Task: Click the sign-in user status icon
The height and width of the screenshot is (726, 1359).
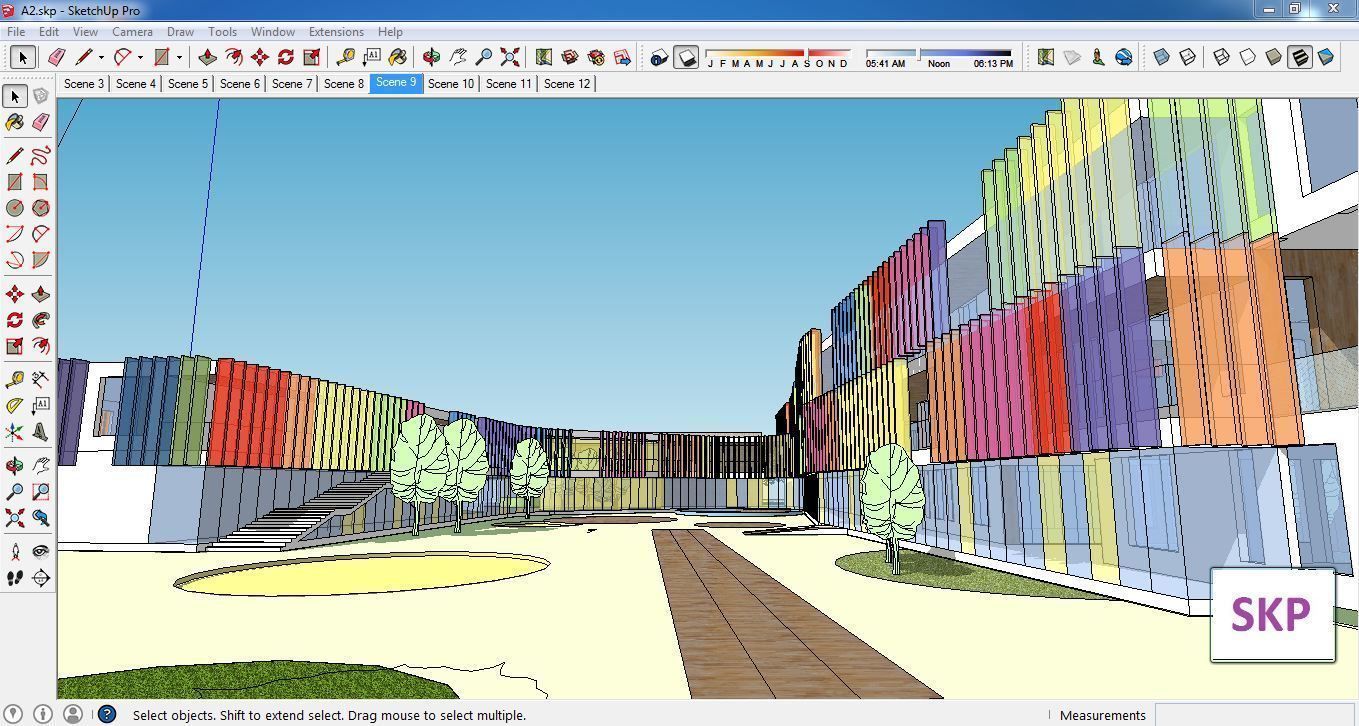Action: coord(73,714)
